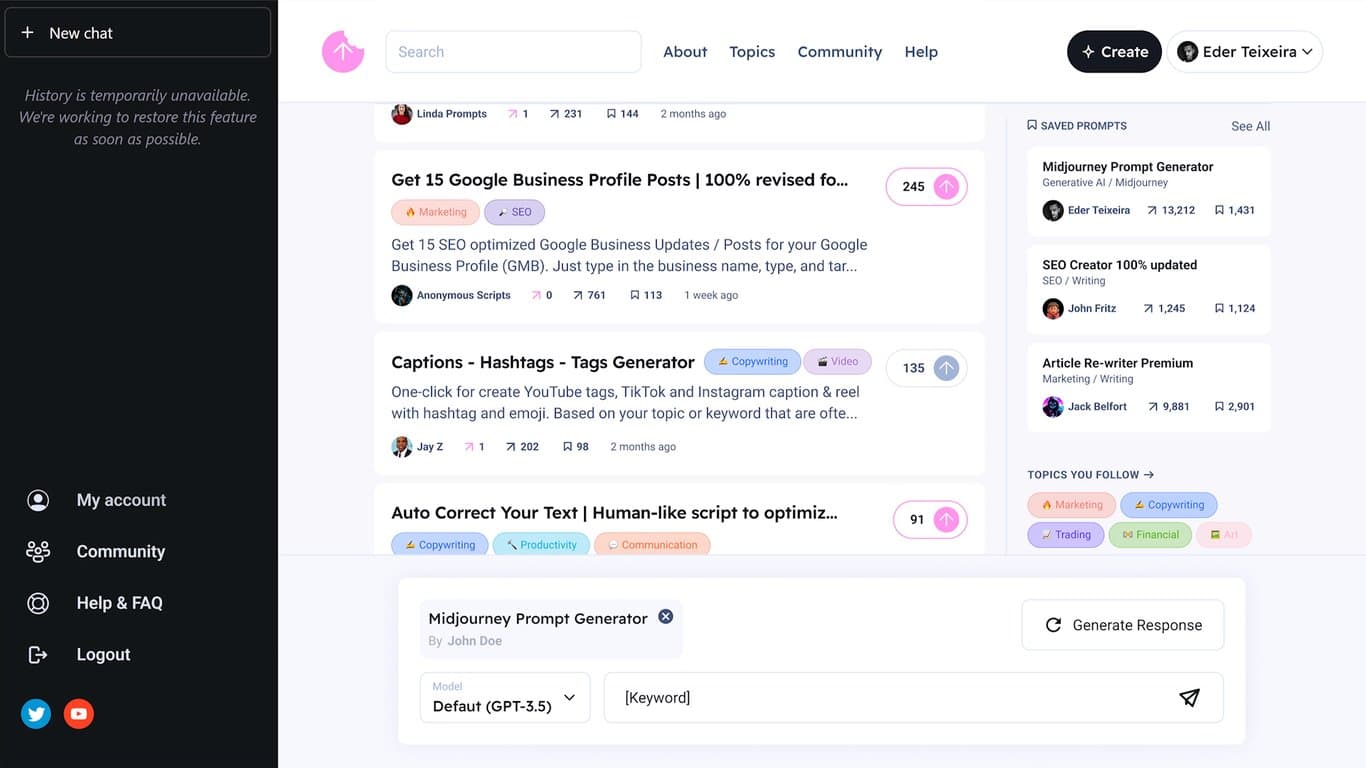
Task: Select the Trading topic tag
Action: pyautogui.click(x=1066, y=535)
